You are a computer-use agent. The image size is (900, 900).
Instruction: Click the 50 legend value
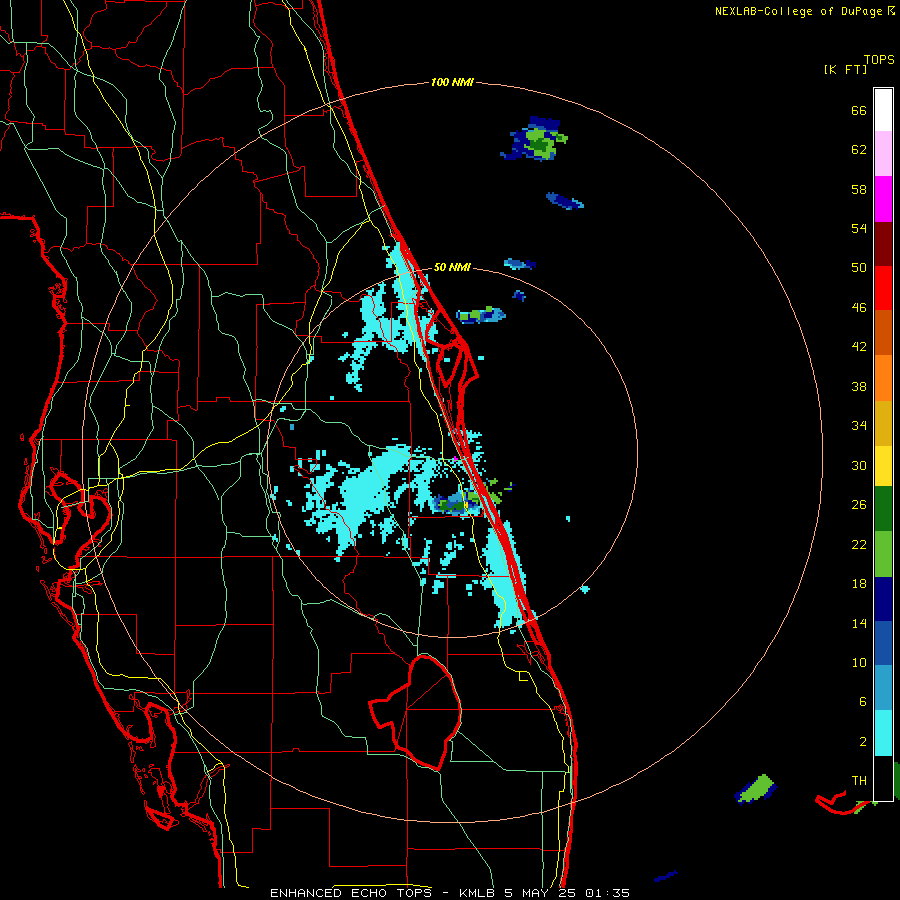tap(859, 268)
